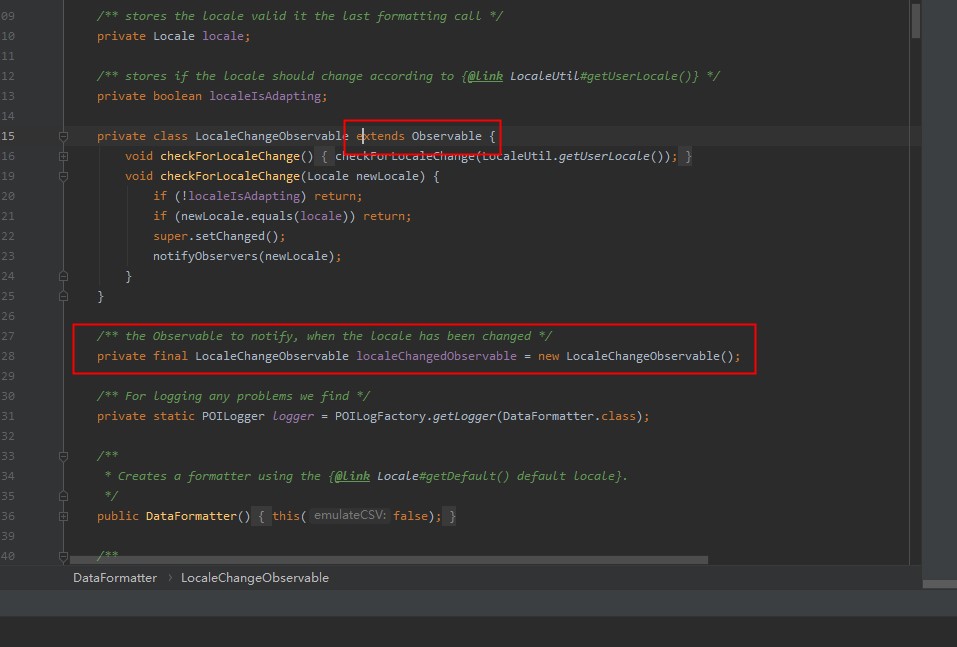Screen dimensions: 957x647
Task: Click fold end marker at line 25
Action: coord(63,297)
